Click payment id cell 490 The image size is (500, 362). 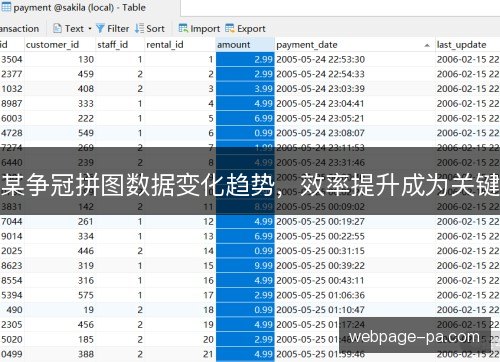tap(12, 310)
